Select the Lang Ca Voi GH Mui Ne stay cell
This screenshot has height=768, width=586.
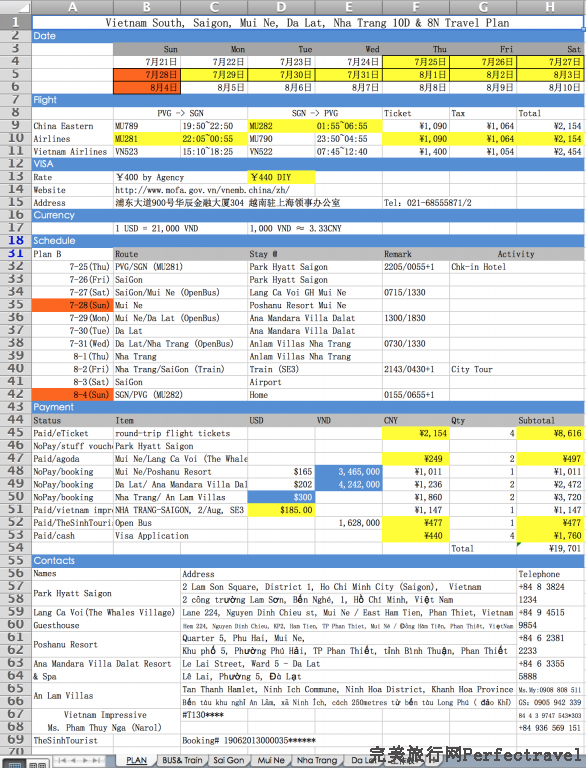pos(315,292)
